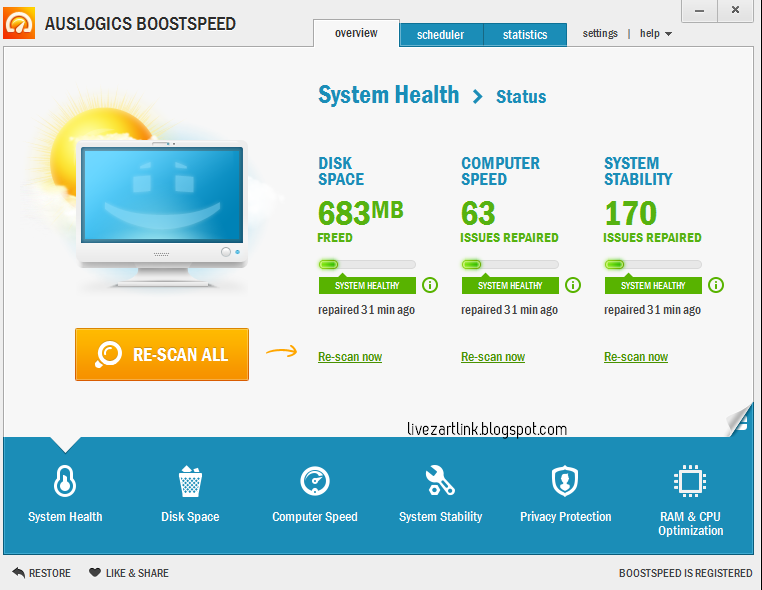Click the RE-SCAN ALL button
This screenshot has height=590, width=762.
pyautogui.click(x=162, y=354)
